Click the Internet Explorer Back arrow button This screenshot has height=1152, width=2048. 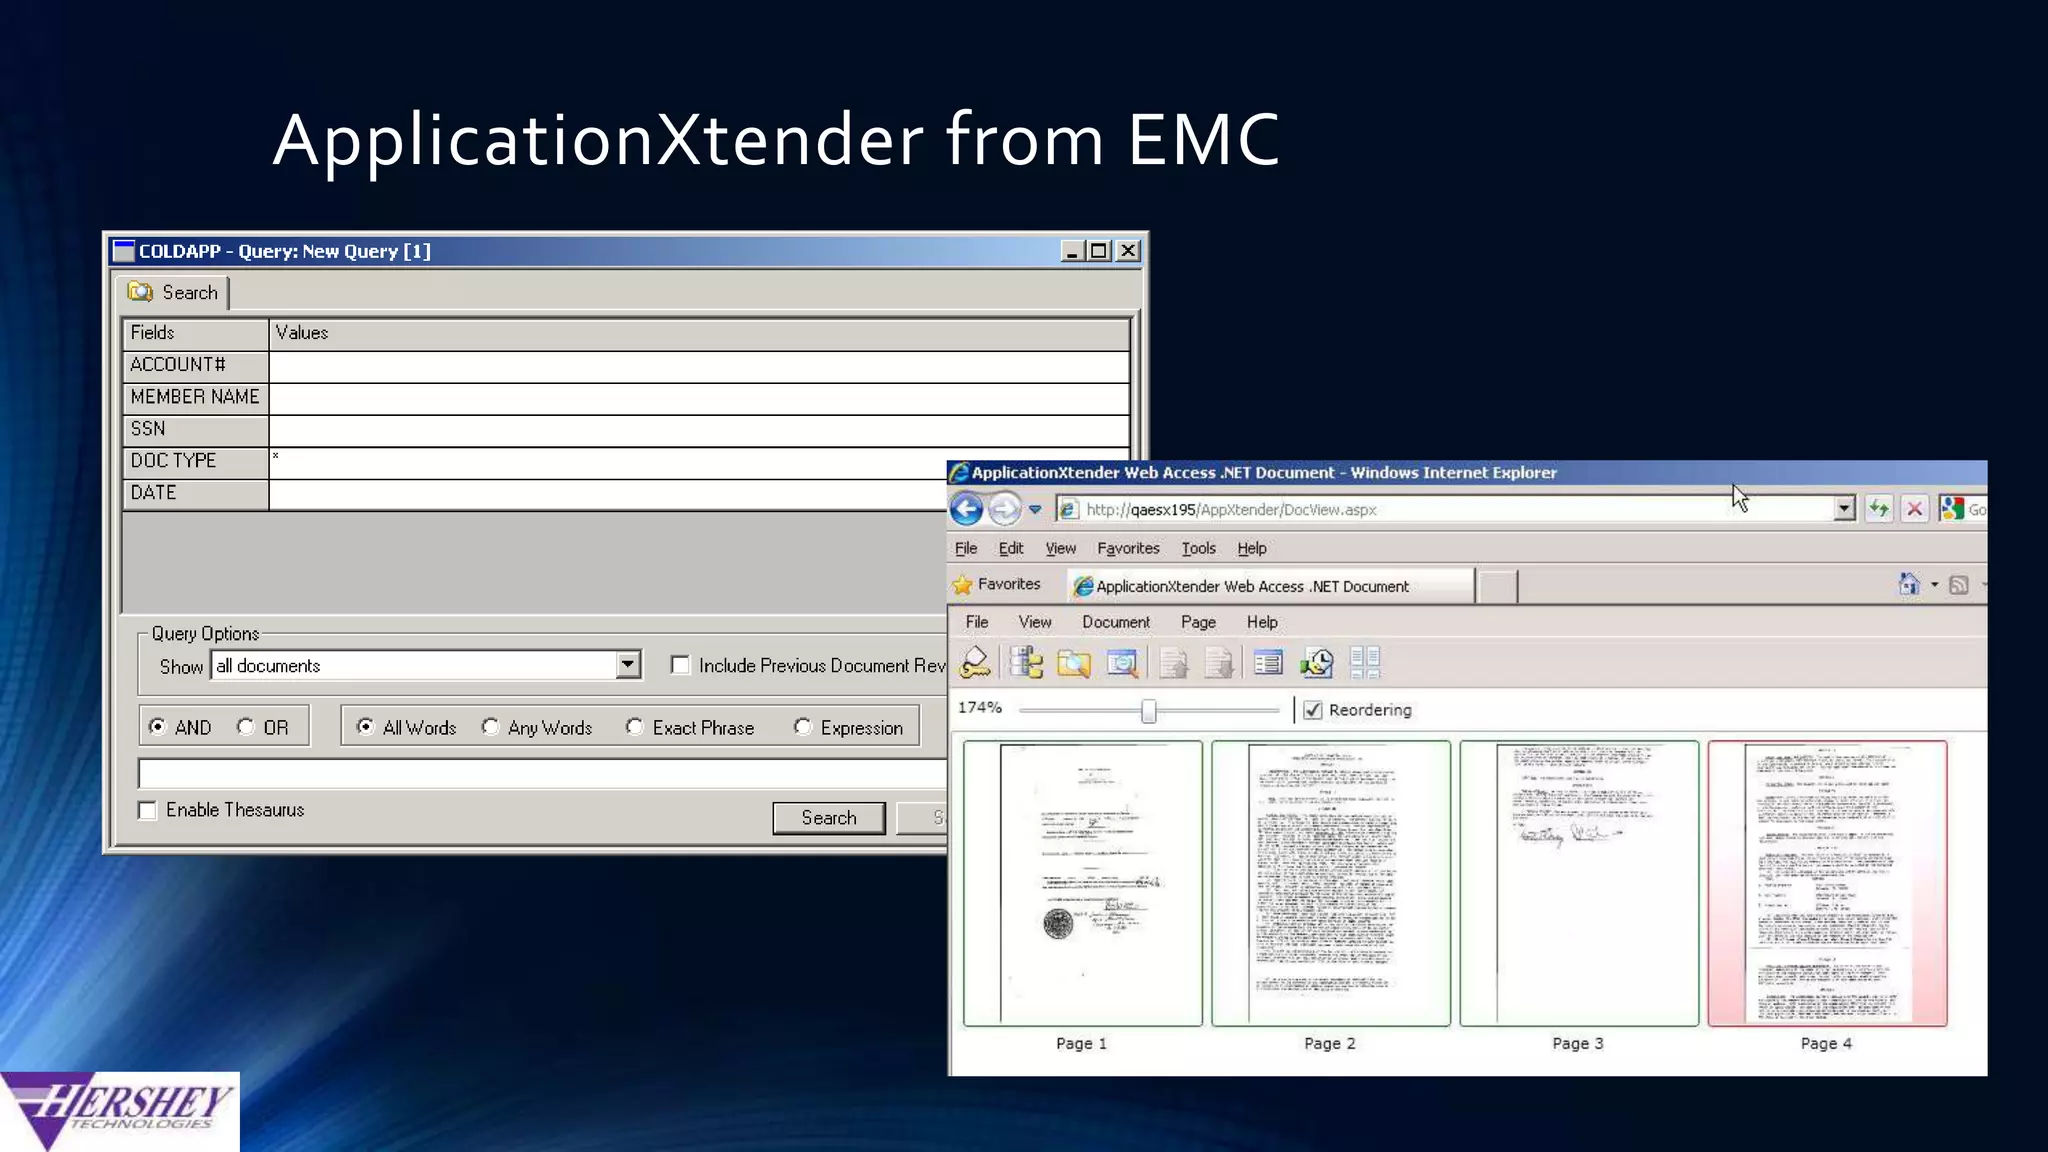(966, 509)
